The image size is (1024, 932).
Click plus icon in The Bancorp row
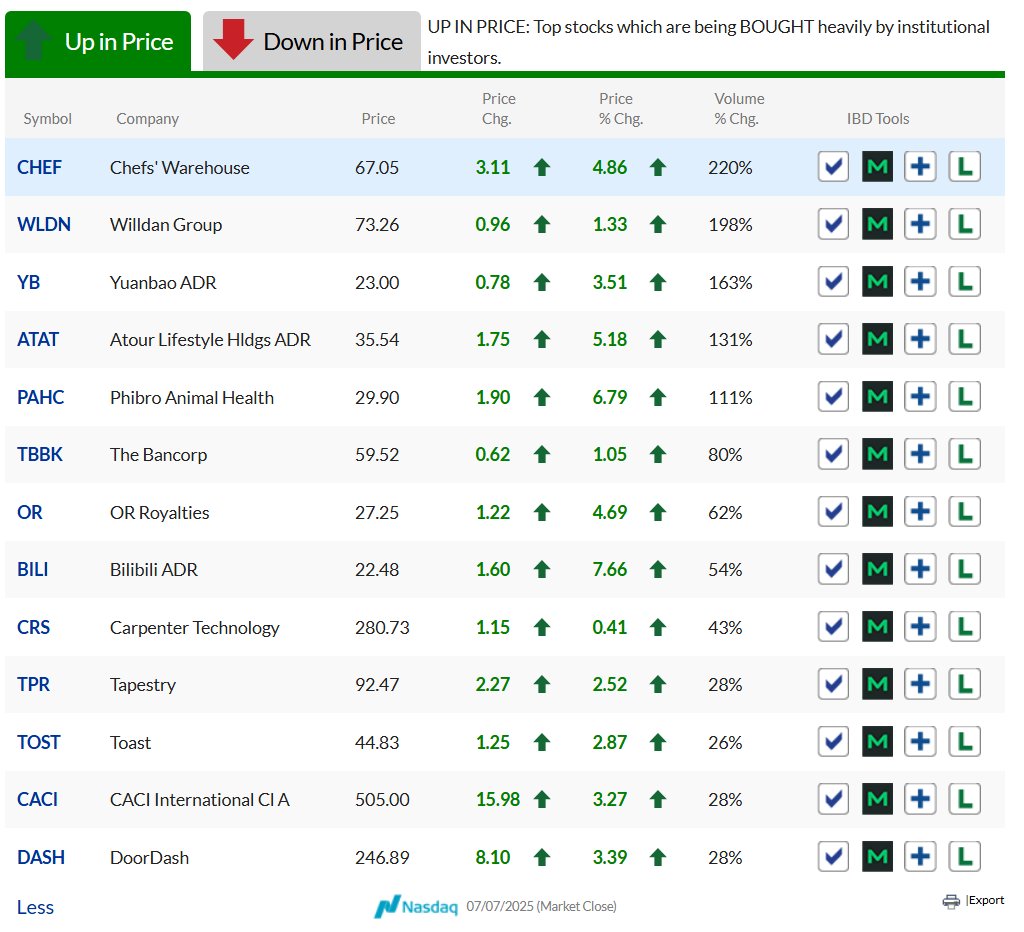tap(920, 455)
